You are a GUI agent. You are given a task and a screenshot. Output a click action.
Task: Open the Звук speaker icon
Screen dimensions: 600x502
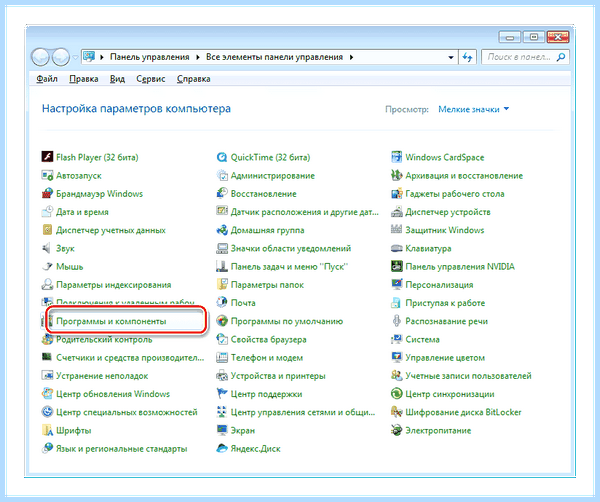coord(47,248)
